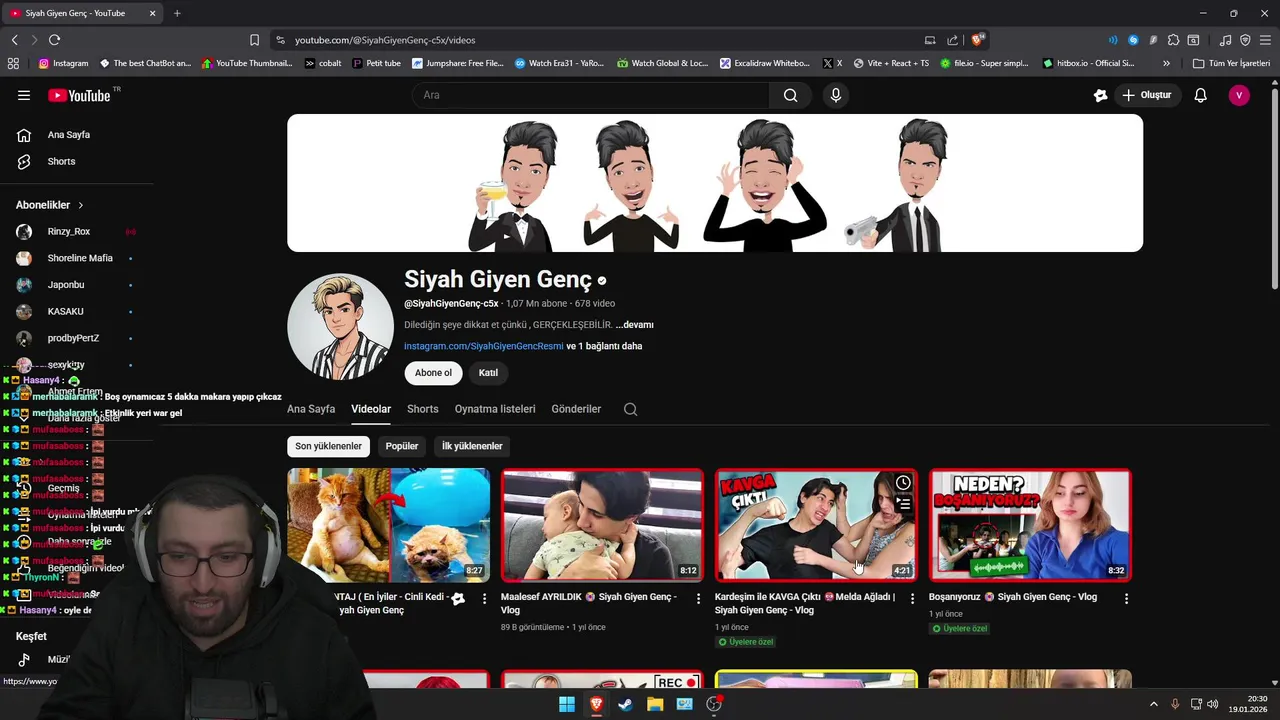The width and height of the screenshot is (1280, 720).
Task: Open the Brave VPN shield icon
Action: pyautogui.click(x=1245, y=40)
